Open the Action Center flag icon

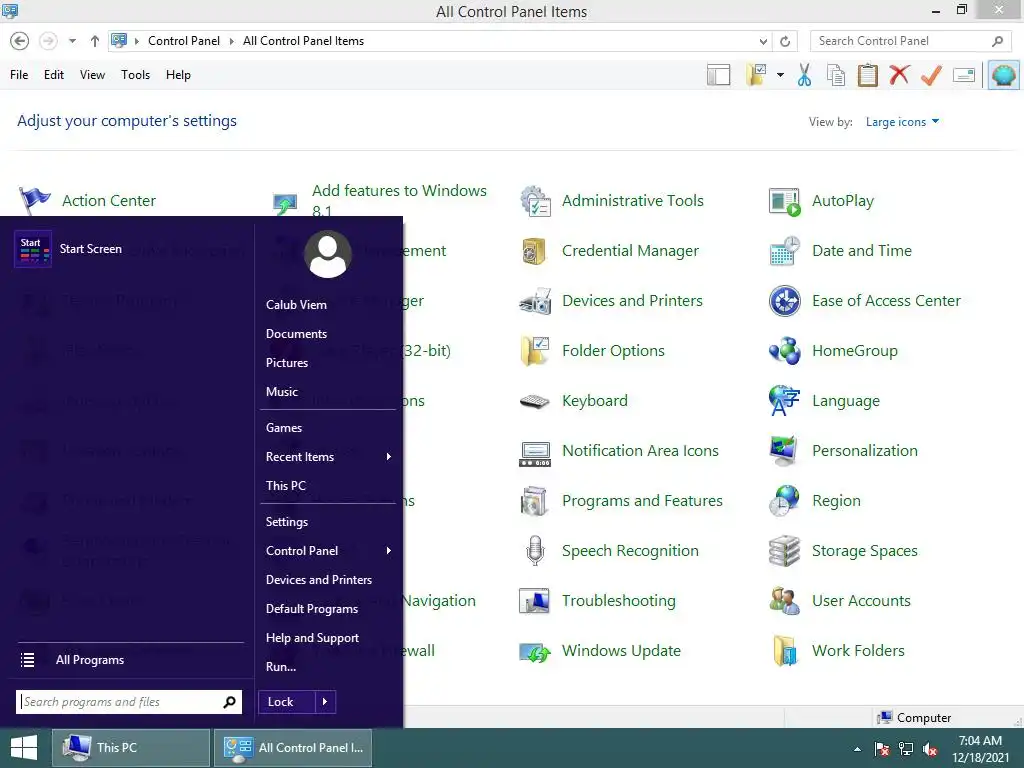click(x=35, y=200)
